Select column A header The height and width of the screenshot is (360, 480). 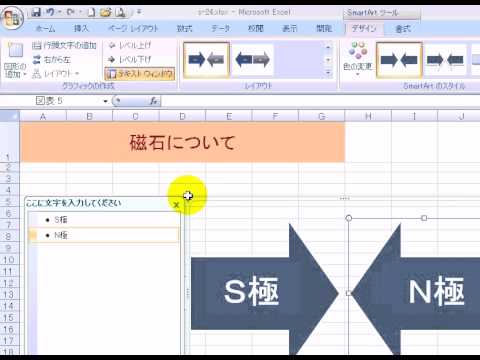click(x=43, y=116)
